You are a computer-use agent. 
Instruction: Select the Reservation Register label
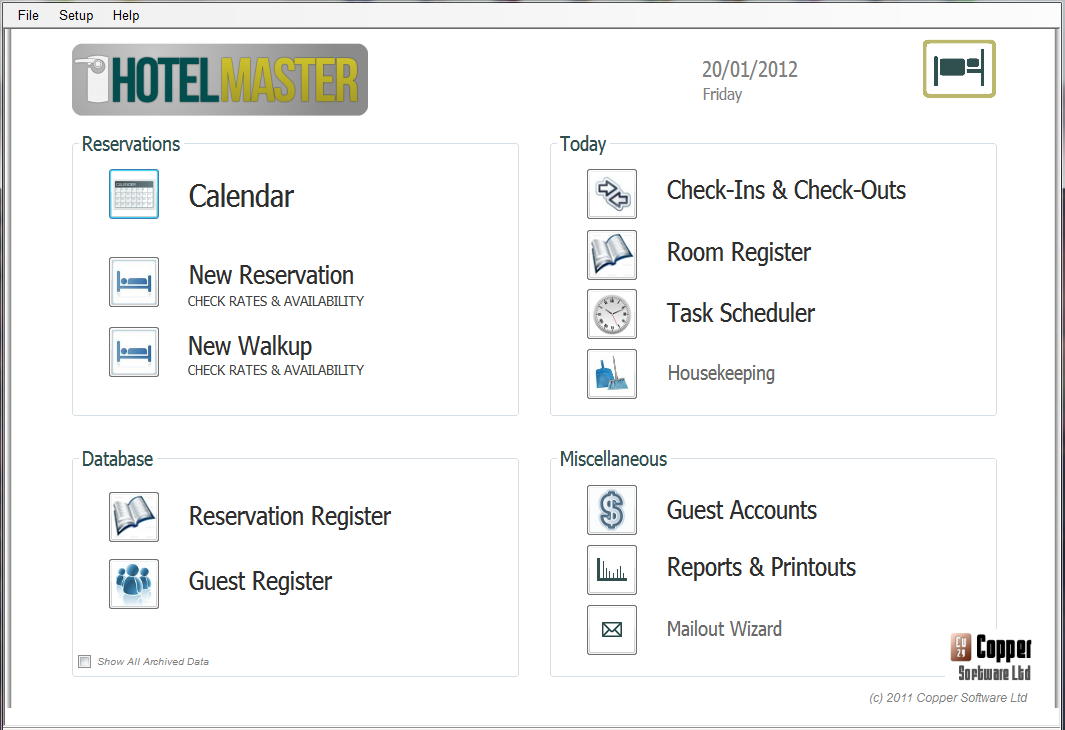click(x=290, y=516)
